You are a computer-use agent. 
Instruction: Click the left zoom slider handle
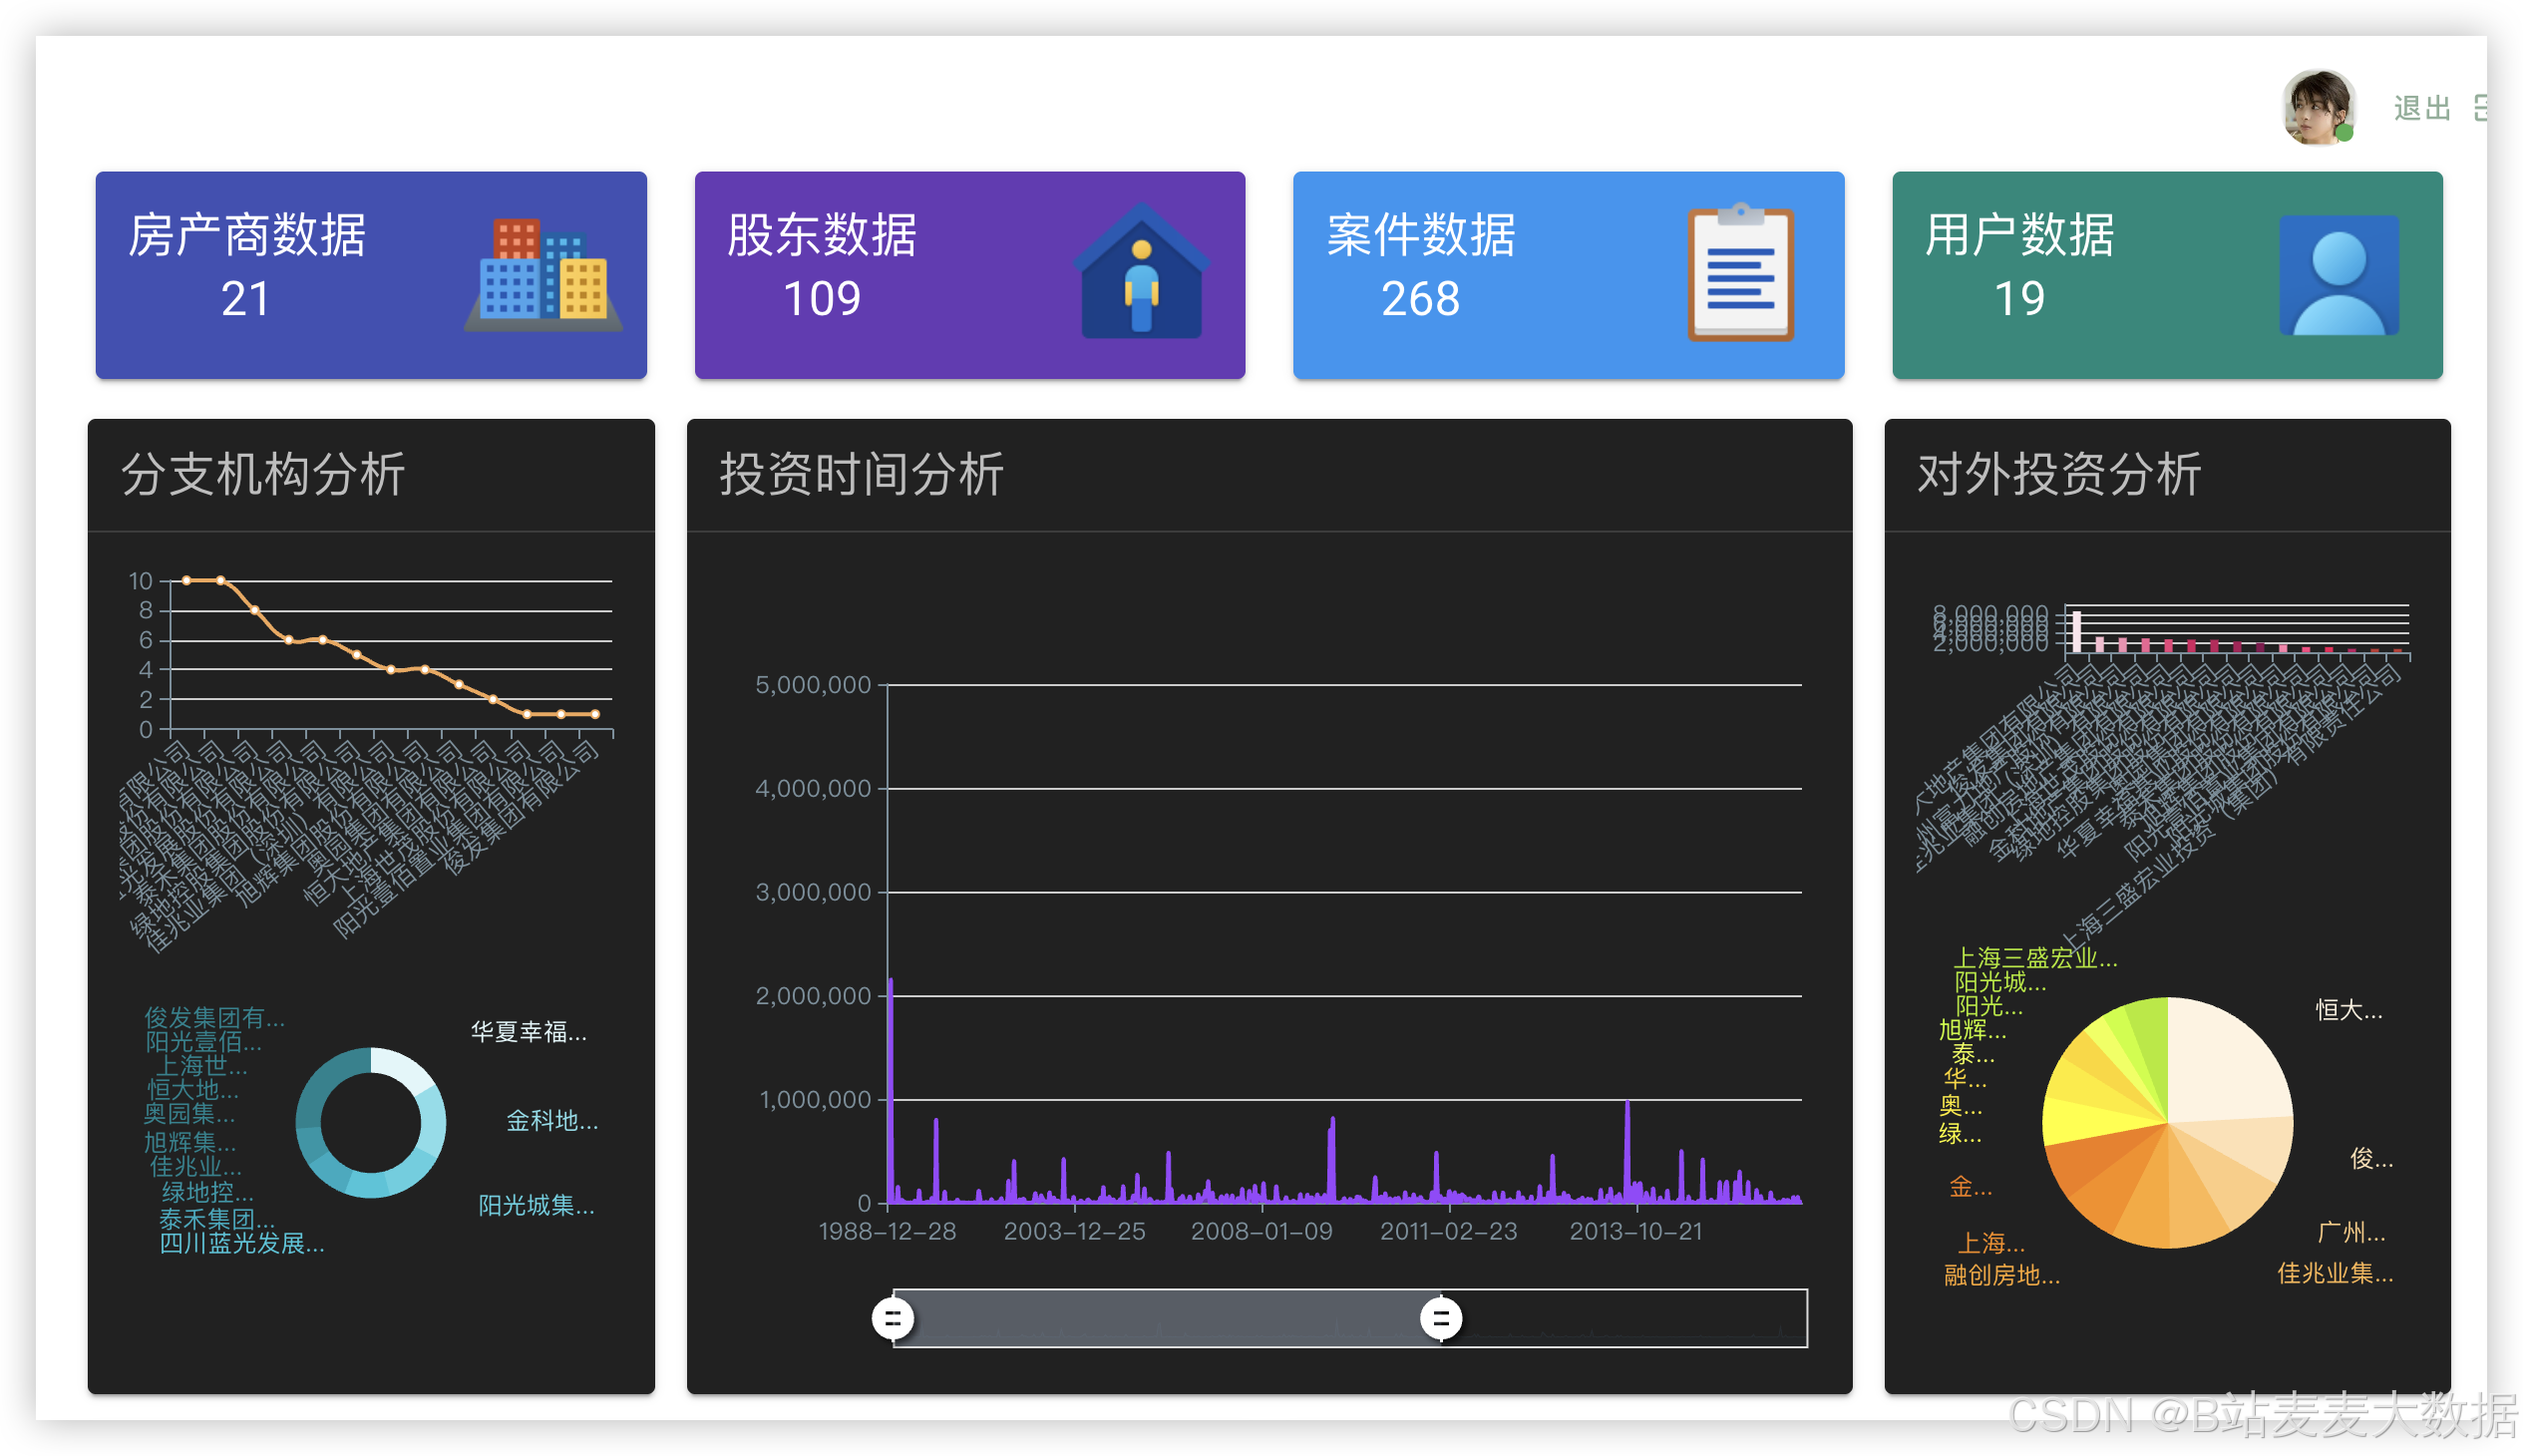pyautogui.click(x=893, y=1318)
